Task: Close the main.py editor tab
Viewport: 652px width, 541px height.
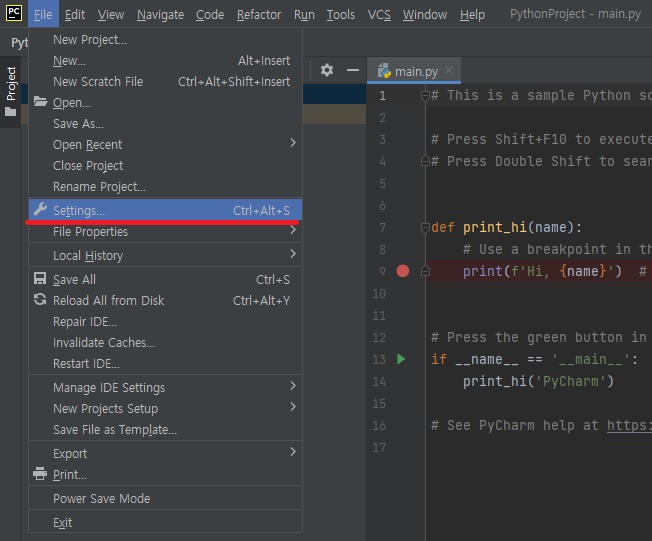Action: [449, 70]
